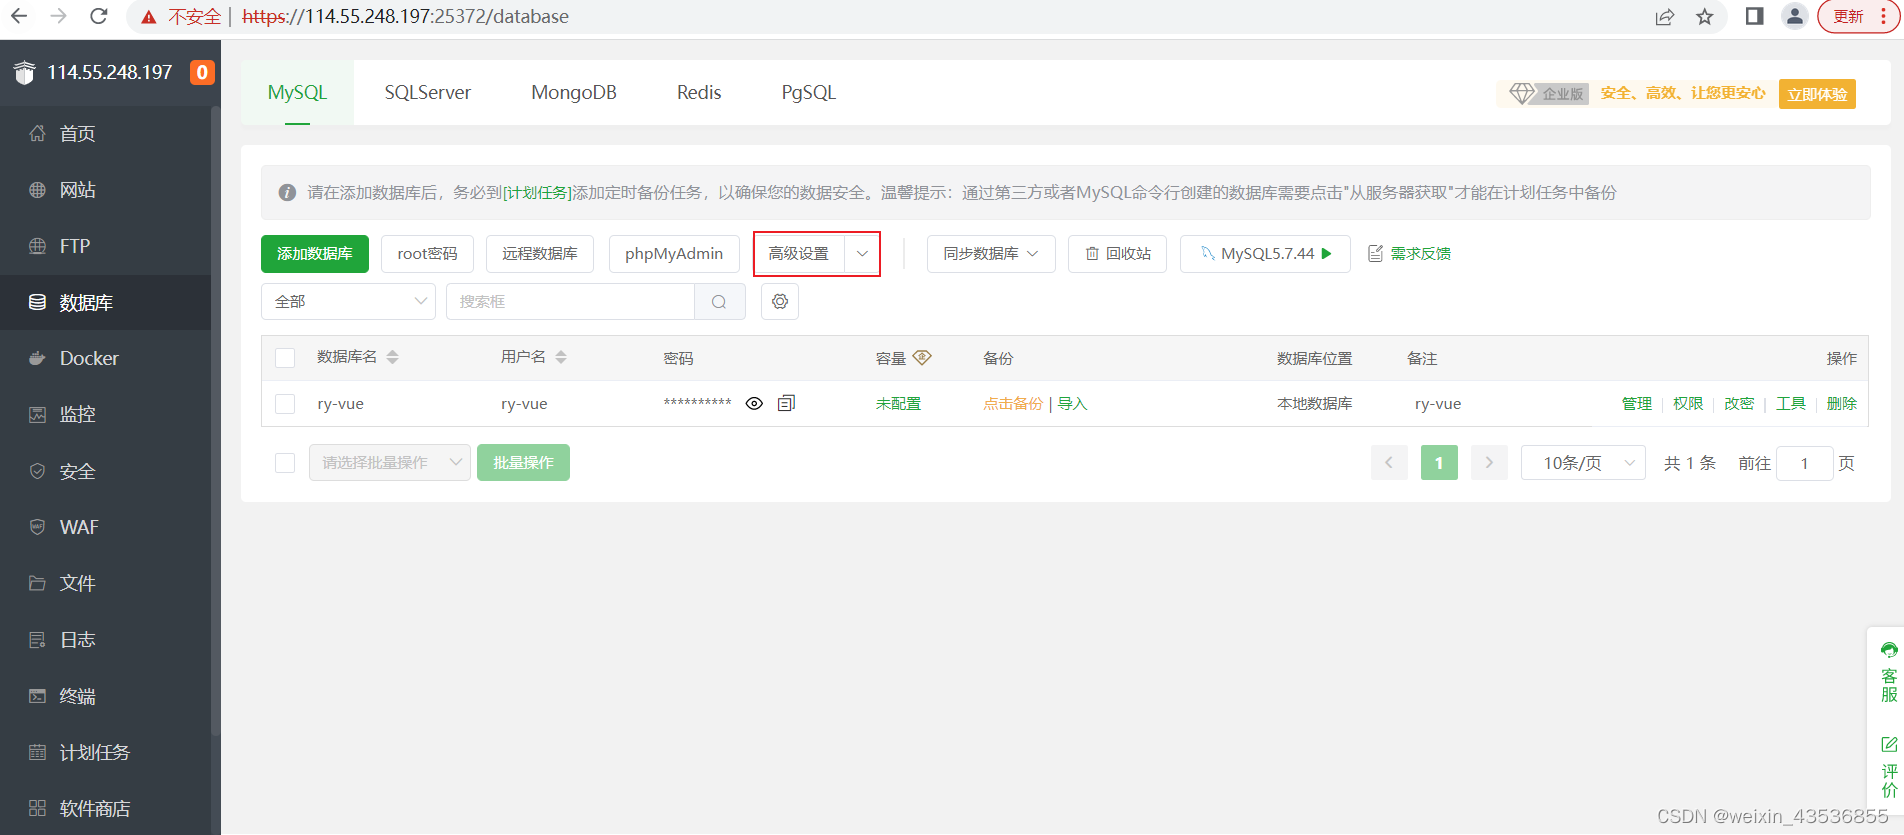Open the 全部 filter dropdown

pos(348,302)
